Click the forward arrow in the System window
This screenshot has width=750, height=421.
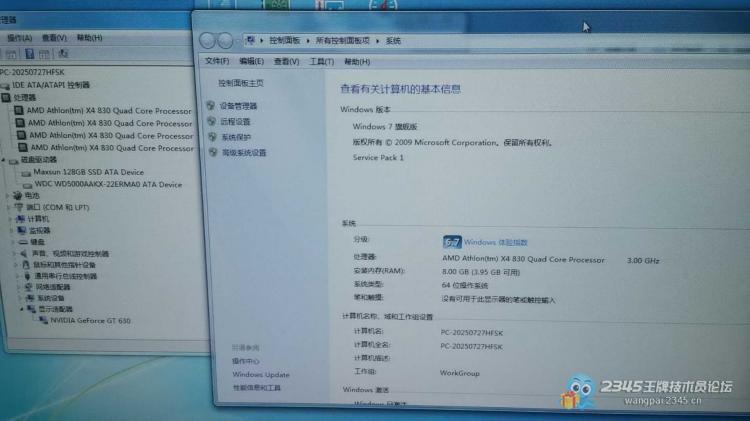225,41
